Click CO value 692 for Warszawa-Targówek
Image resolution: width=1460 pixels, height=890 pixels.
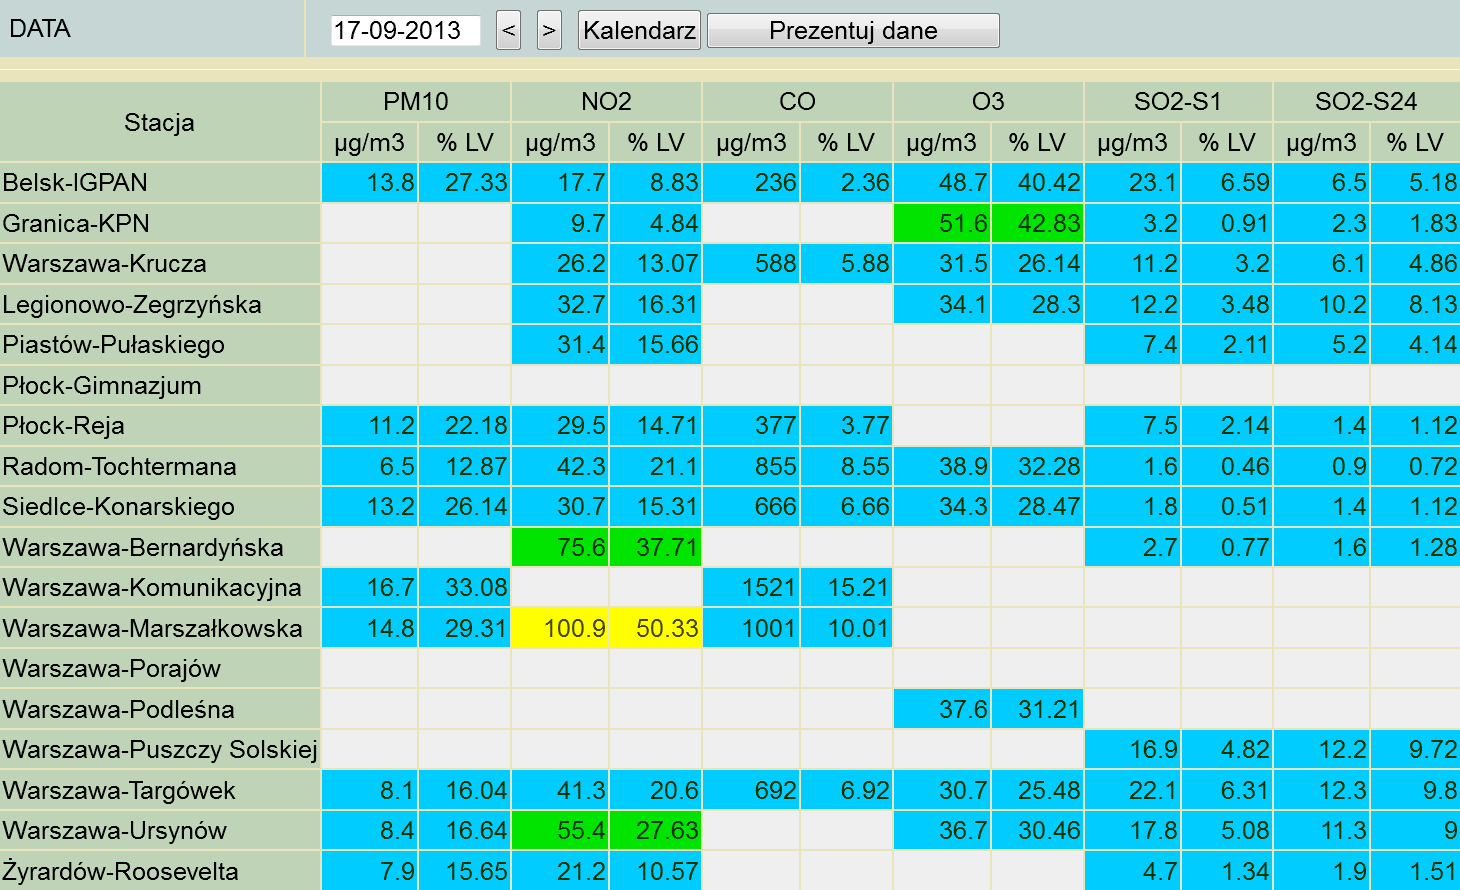pos(751,791)
